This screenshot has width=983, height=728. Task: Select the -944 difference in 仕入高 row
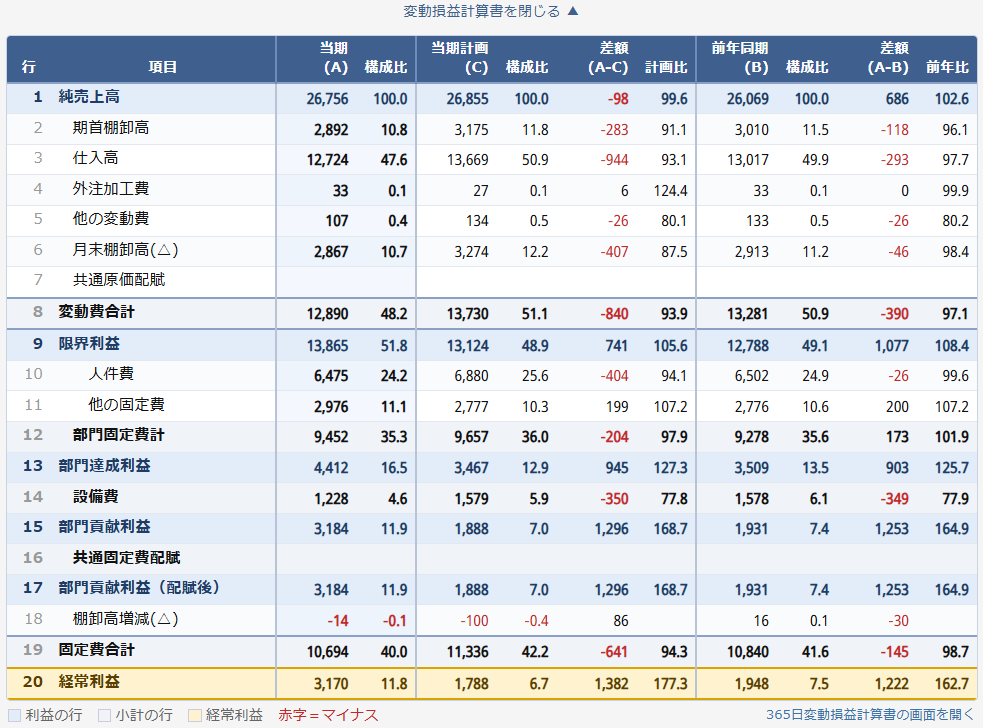click(x=614, y=161)
